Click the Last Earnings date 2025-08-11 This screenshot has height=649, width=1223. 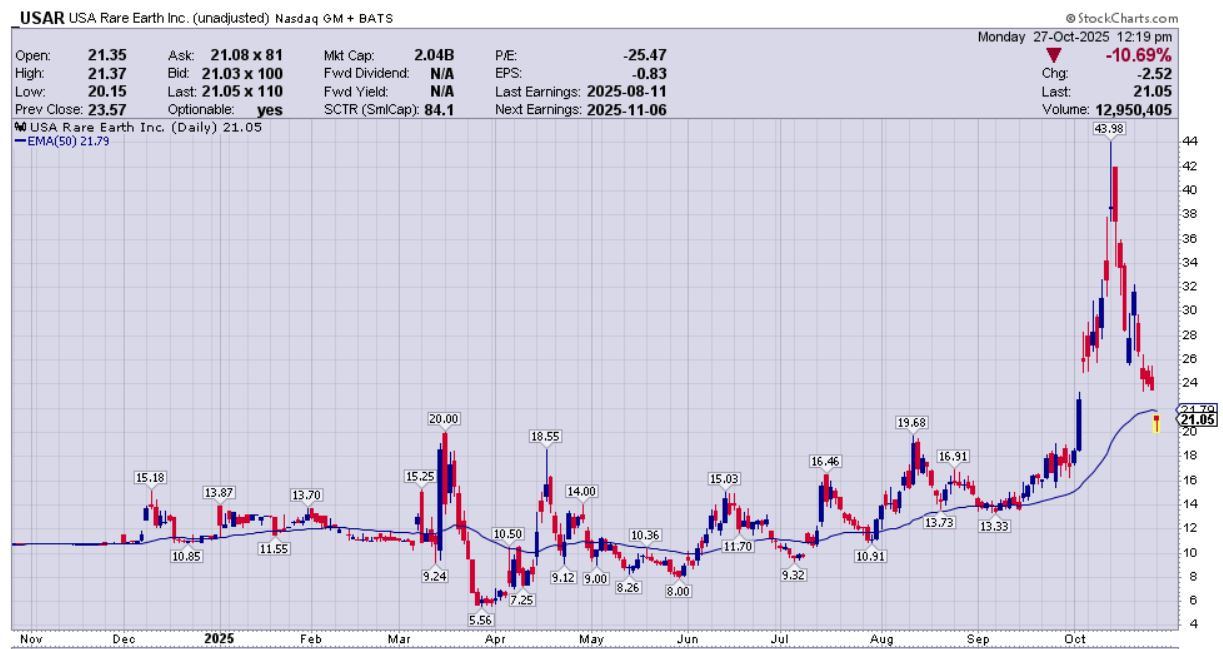click(x=628, y=91)
